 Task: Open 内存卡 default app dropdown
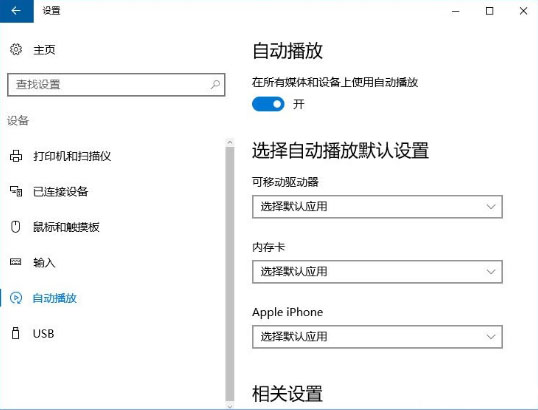coord(377,272)
